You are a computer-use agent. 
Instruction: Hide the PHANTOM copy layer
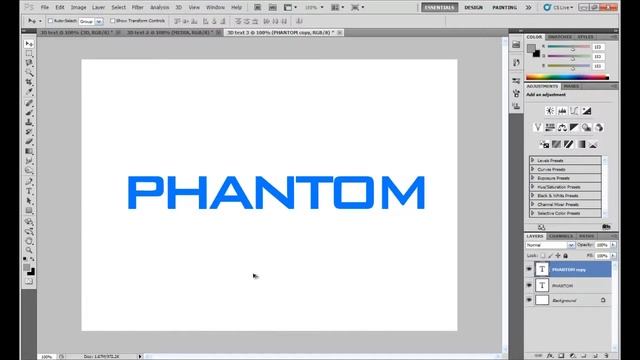(x=529, y=269)
